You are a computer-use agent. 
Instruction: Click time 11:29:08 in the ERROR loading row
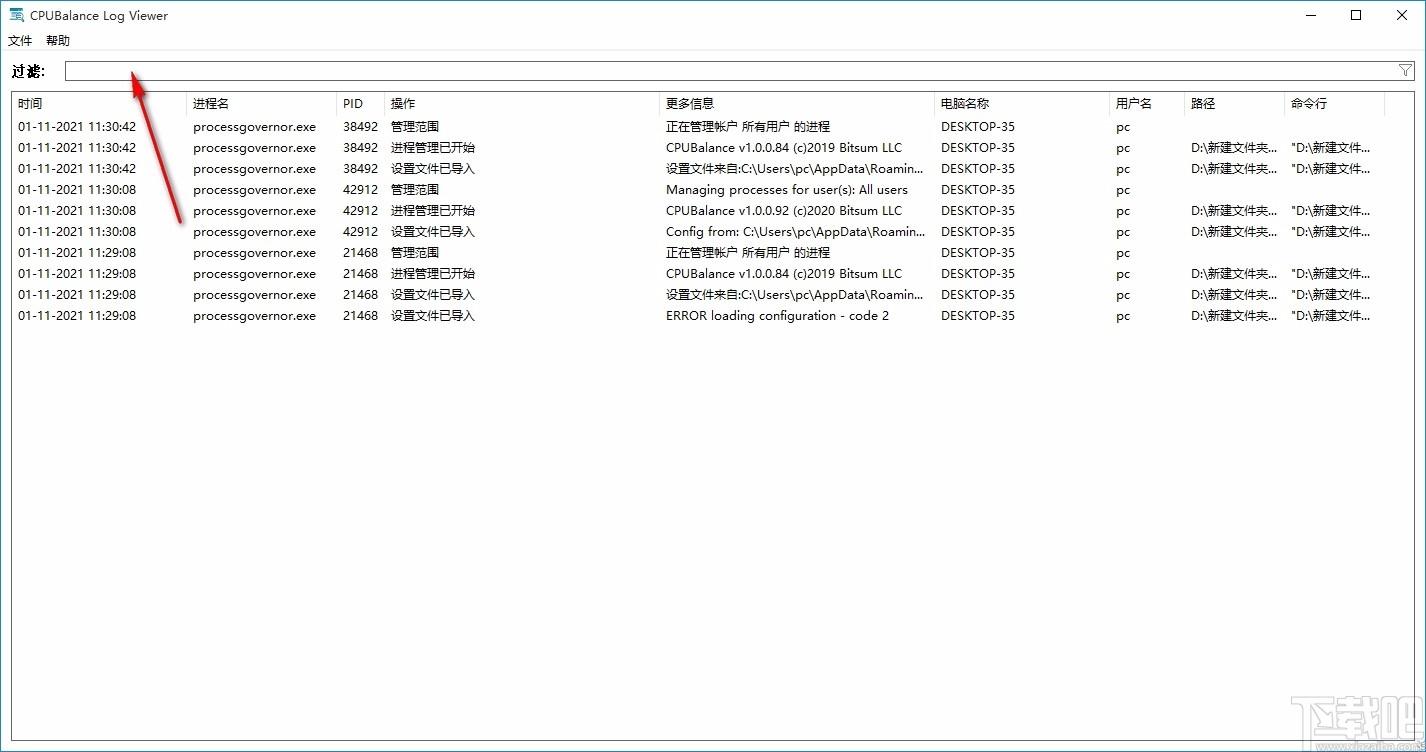click(77, 316)
